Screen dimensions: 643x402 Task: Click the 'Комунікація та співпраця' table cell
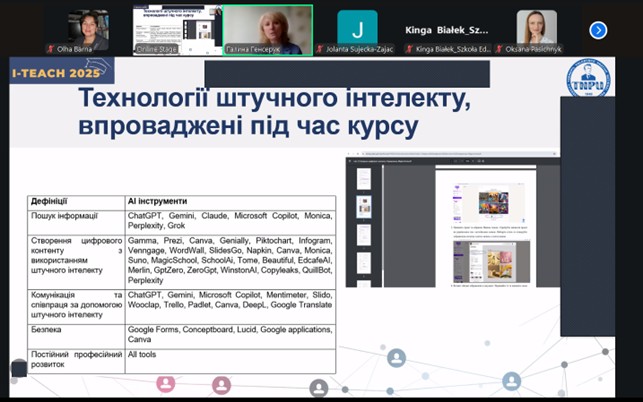[x=76, y=307]
